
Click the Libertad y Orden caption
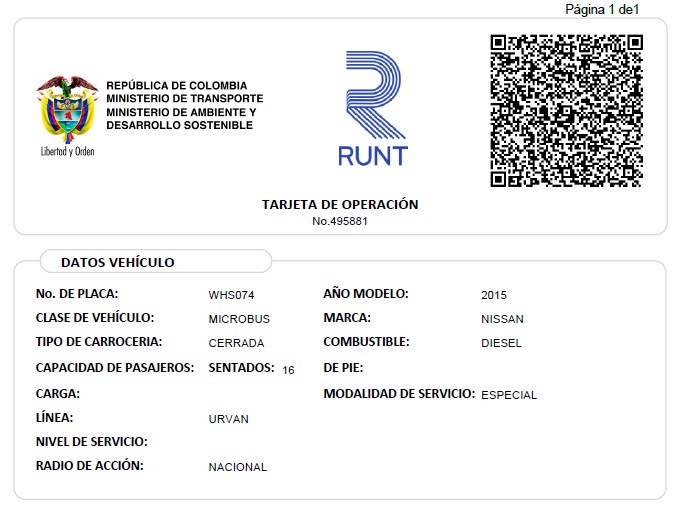point(67,152)
